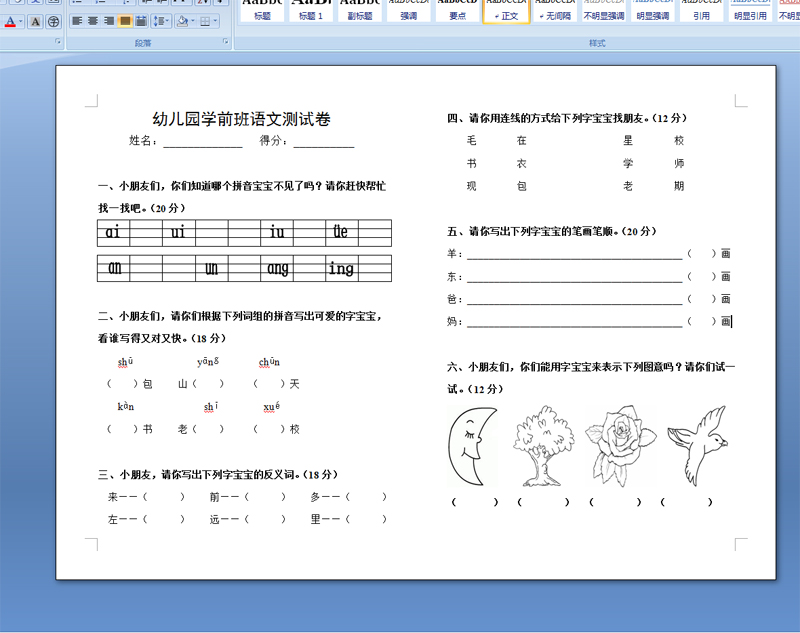Screen dimensions: 800x633
Task: Click the pinyin 'kàn' above 书
Action: coord(126,407)
